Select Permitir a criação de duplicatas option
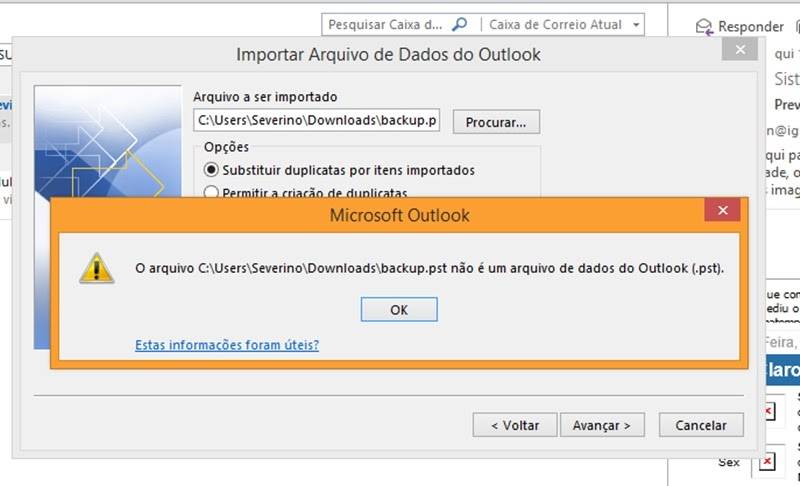This screenshot has height=486, width=800. (306, 193)
